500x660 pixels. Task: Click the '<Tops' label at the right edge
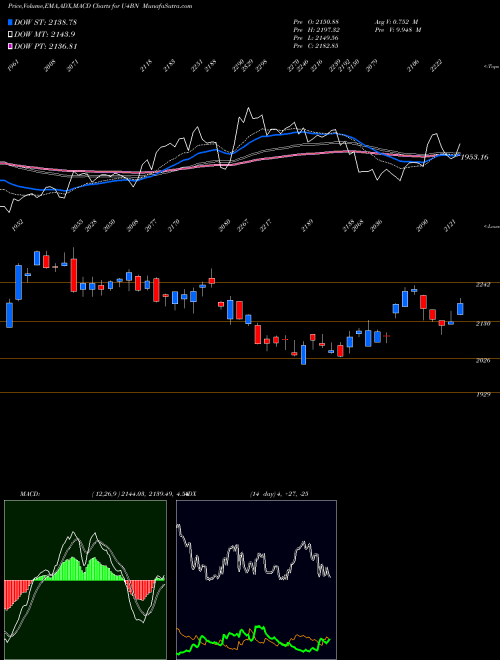[x=491, y=67]
